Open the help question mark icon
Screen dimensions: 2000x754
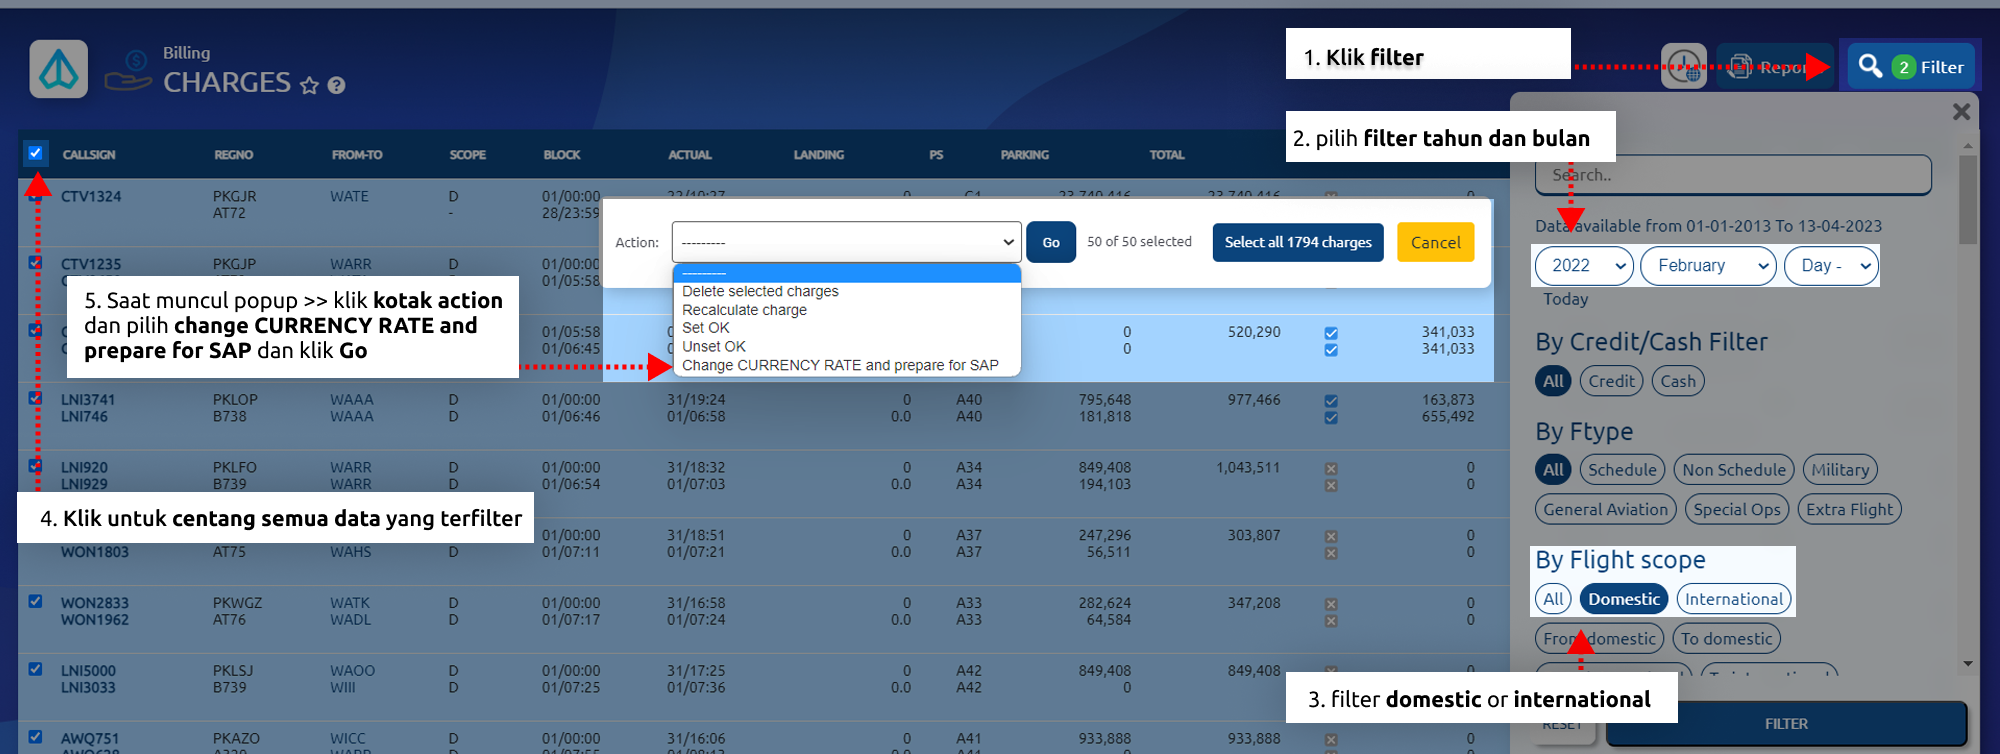pos(337,85)
